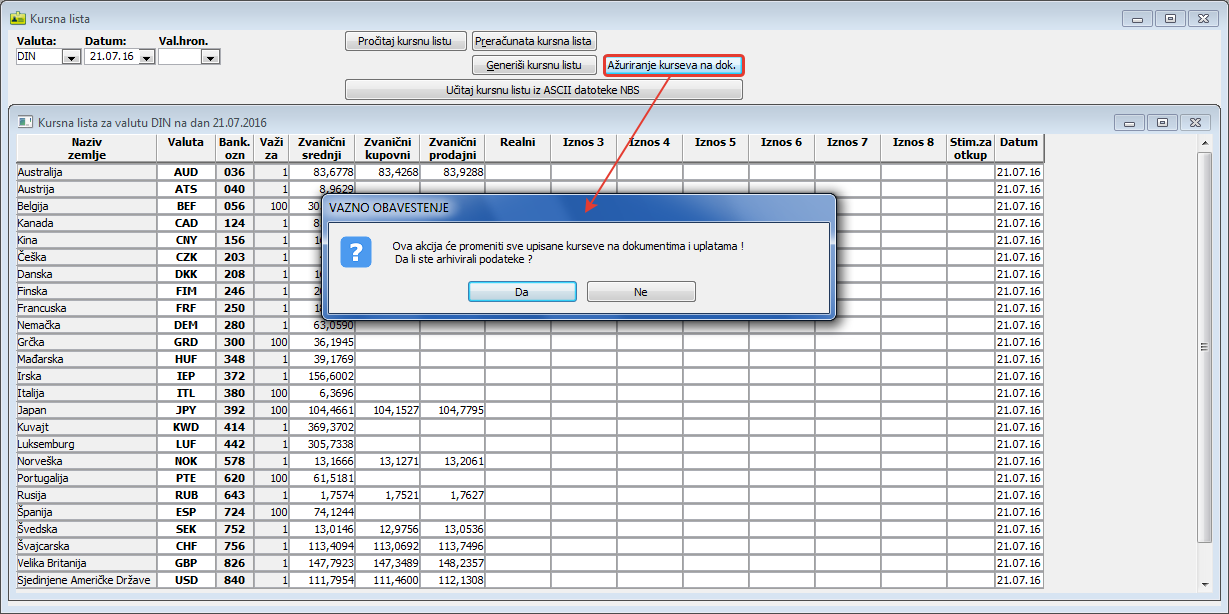Click the table vertical scrollbar thumb
The image size is (1229, 614).
coord(1205,347)
